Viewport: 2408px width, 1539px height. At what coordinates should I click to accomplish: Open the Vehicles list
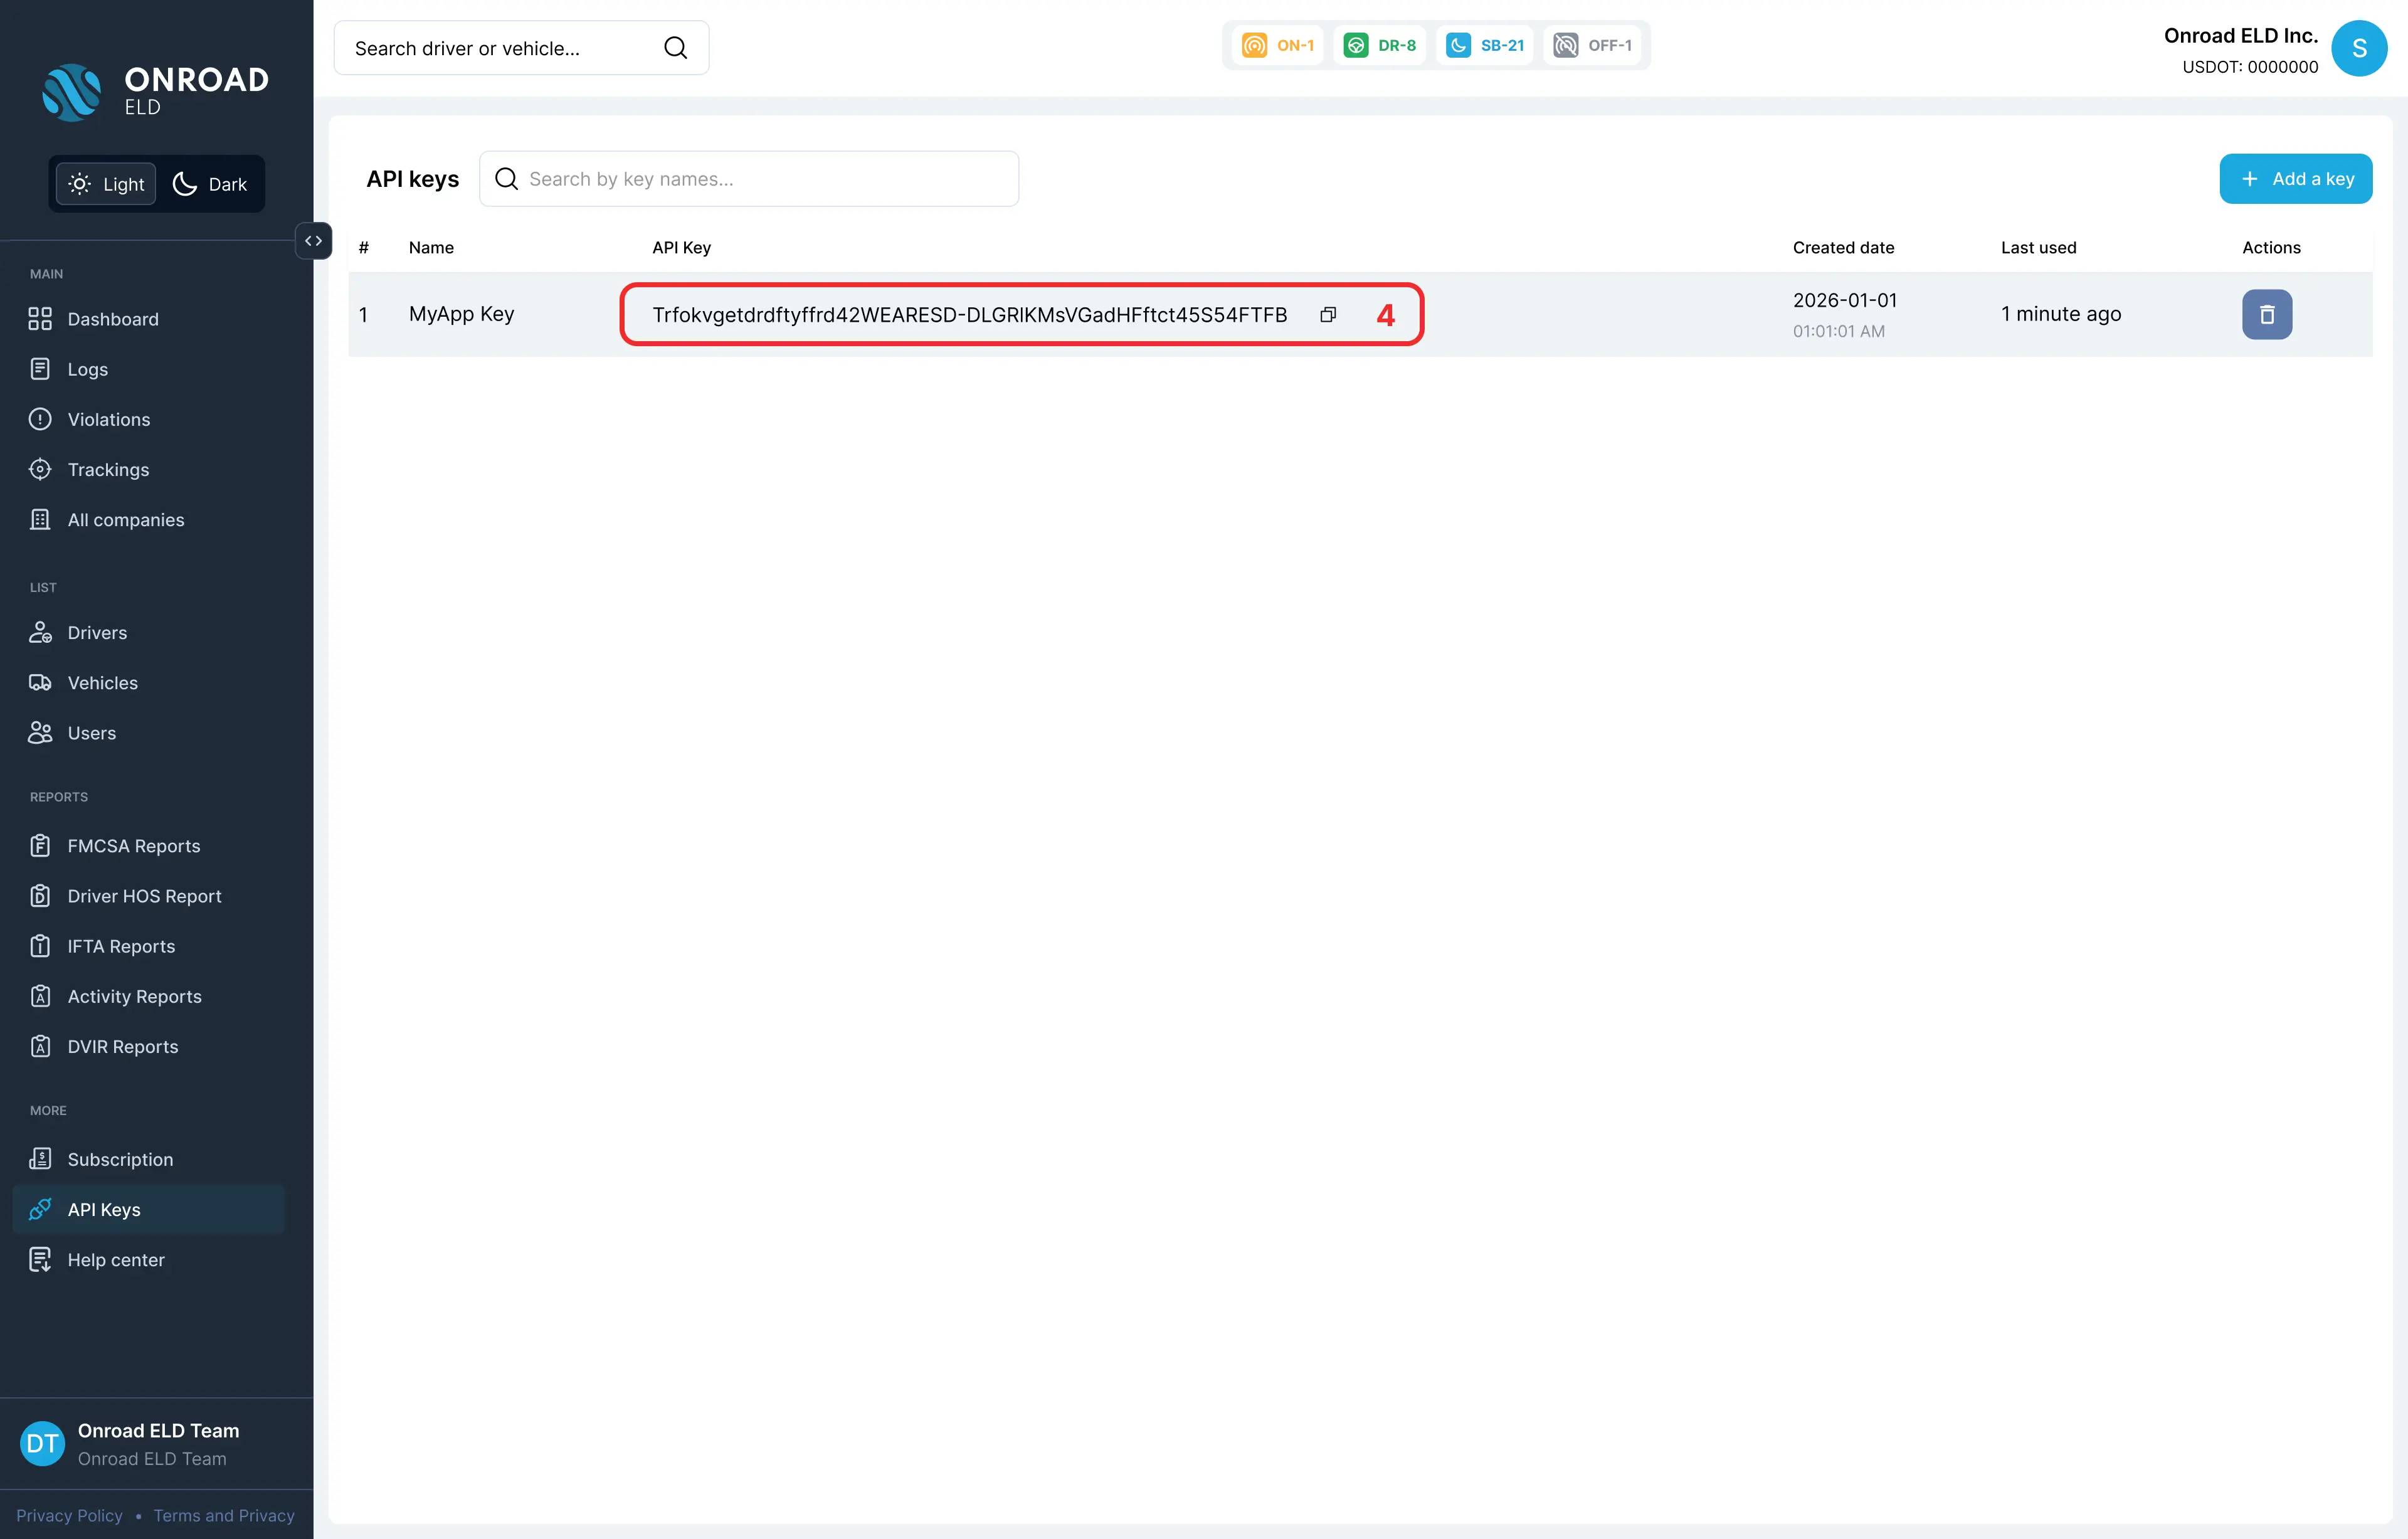(103, 683)
